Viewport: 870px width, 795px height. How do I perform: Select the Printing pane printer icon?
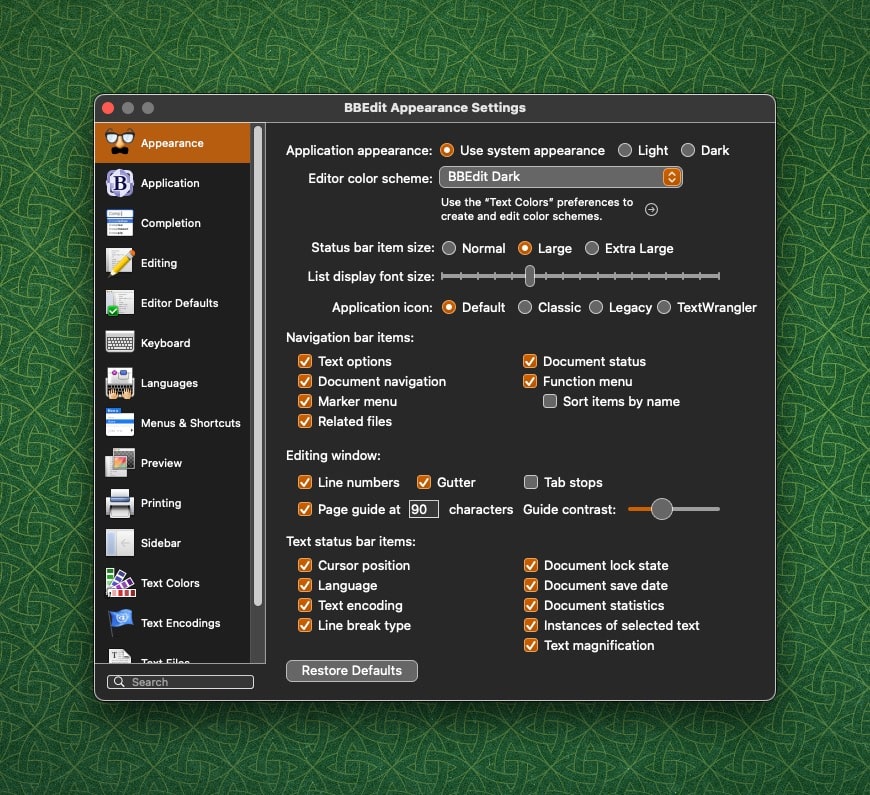pyautogui.click(x=120, y=503)
